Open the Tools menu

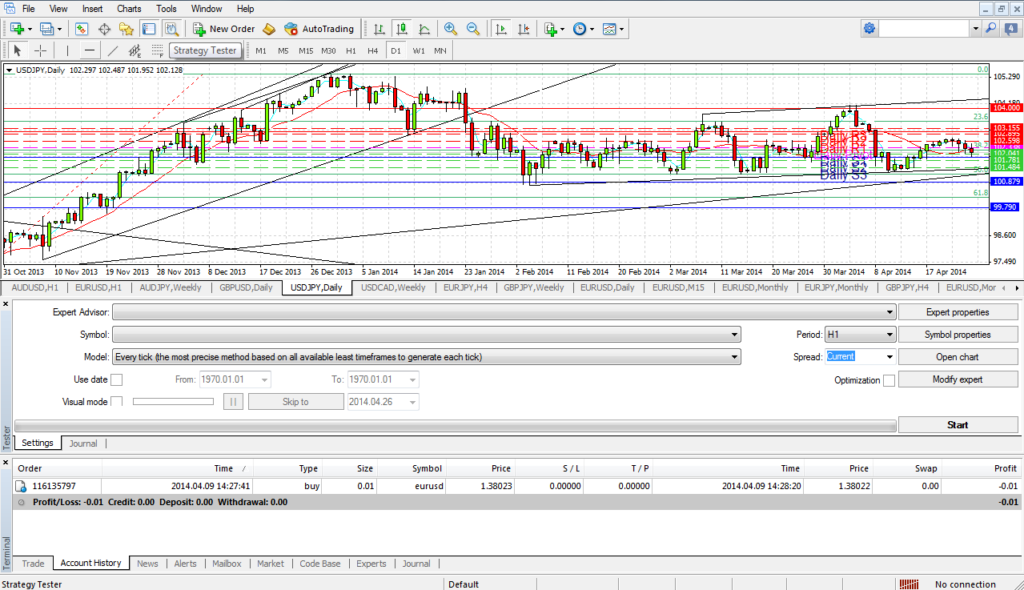(x=166, y=8)
